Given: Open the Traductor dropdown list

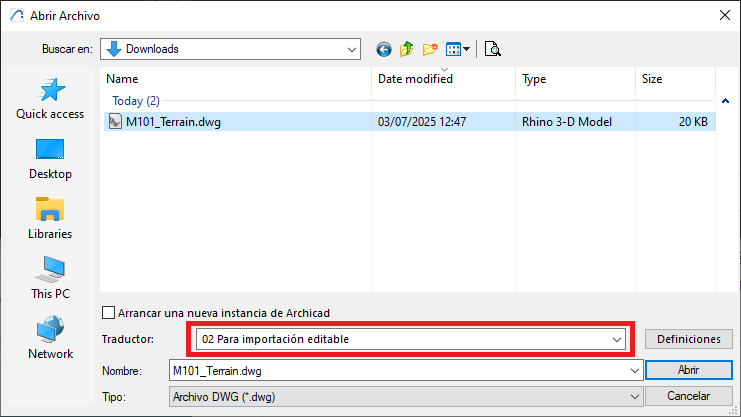Looking at the screenshot, I should pyautogui.click(x=616, y=340).
